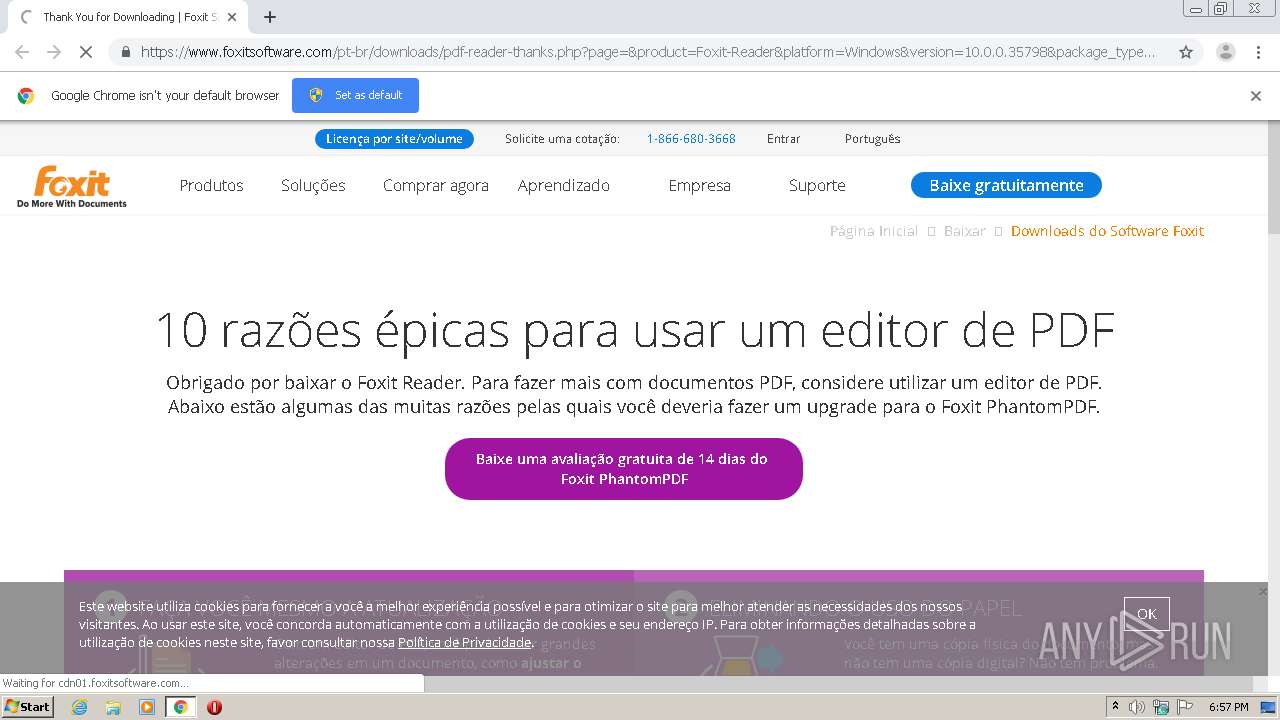1280x720 pixels.
Task: Open the Suporte menu
Action: click(x=817, y=185)
